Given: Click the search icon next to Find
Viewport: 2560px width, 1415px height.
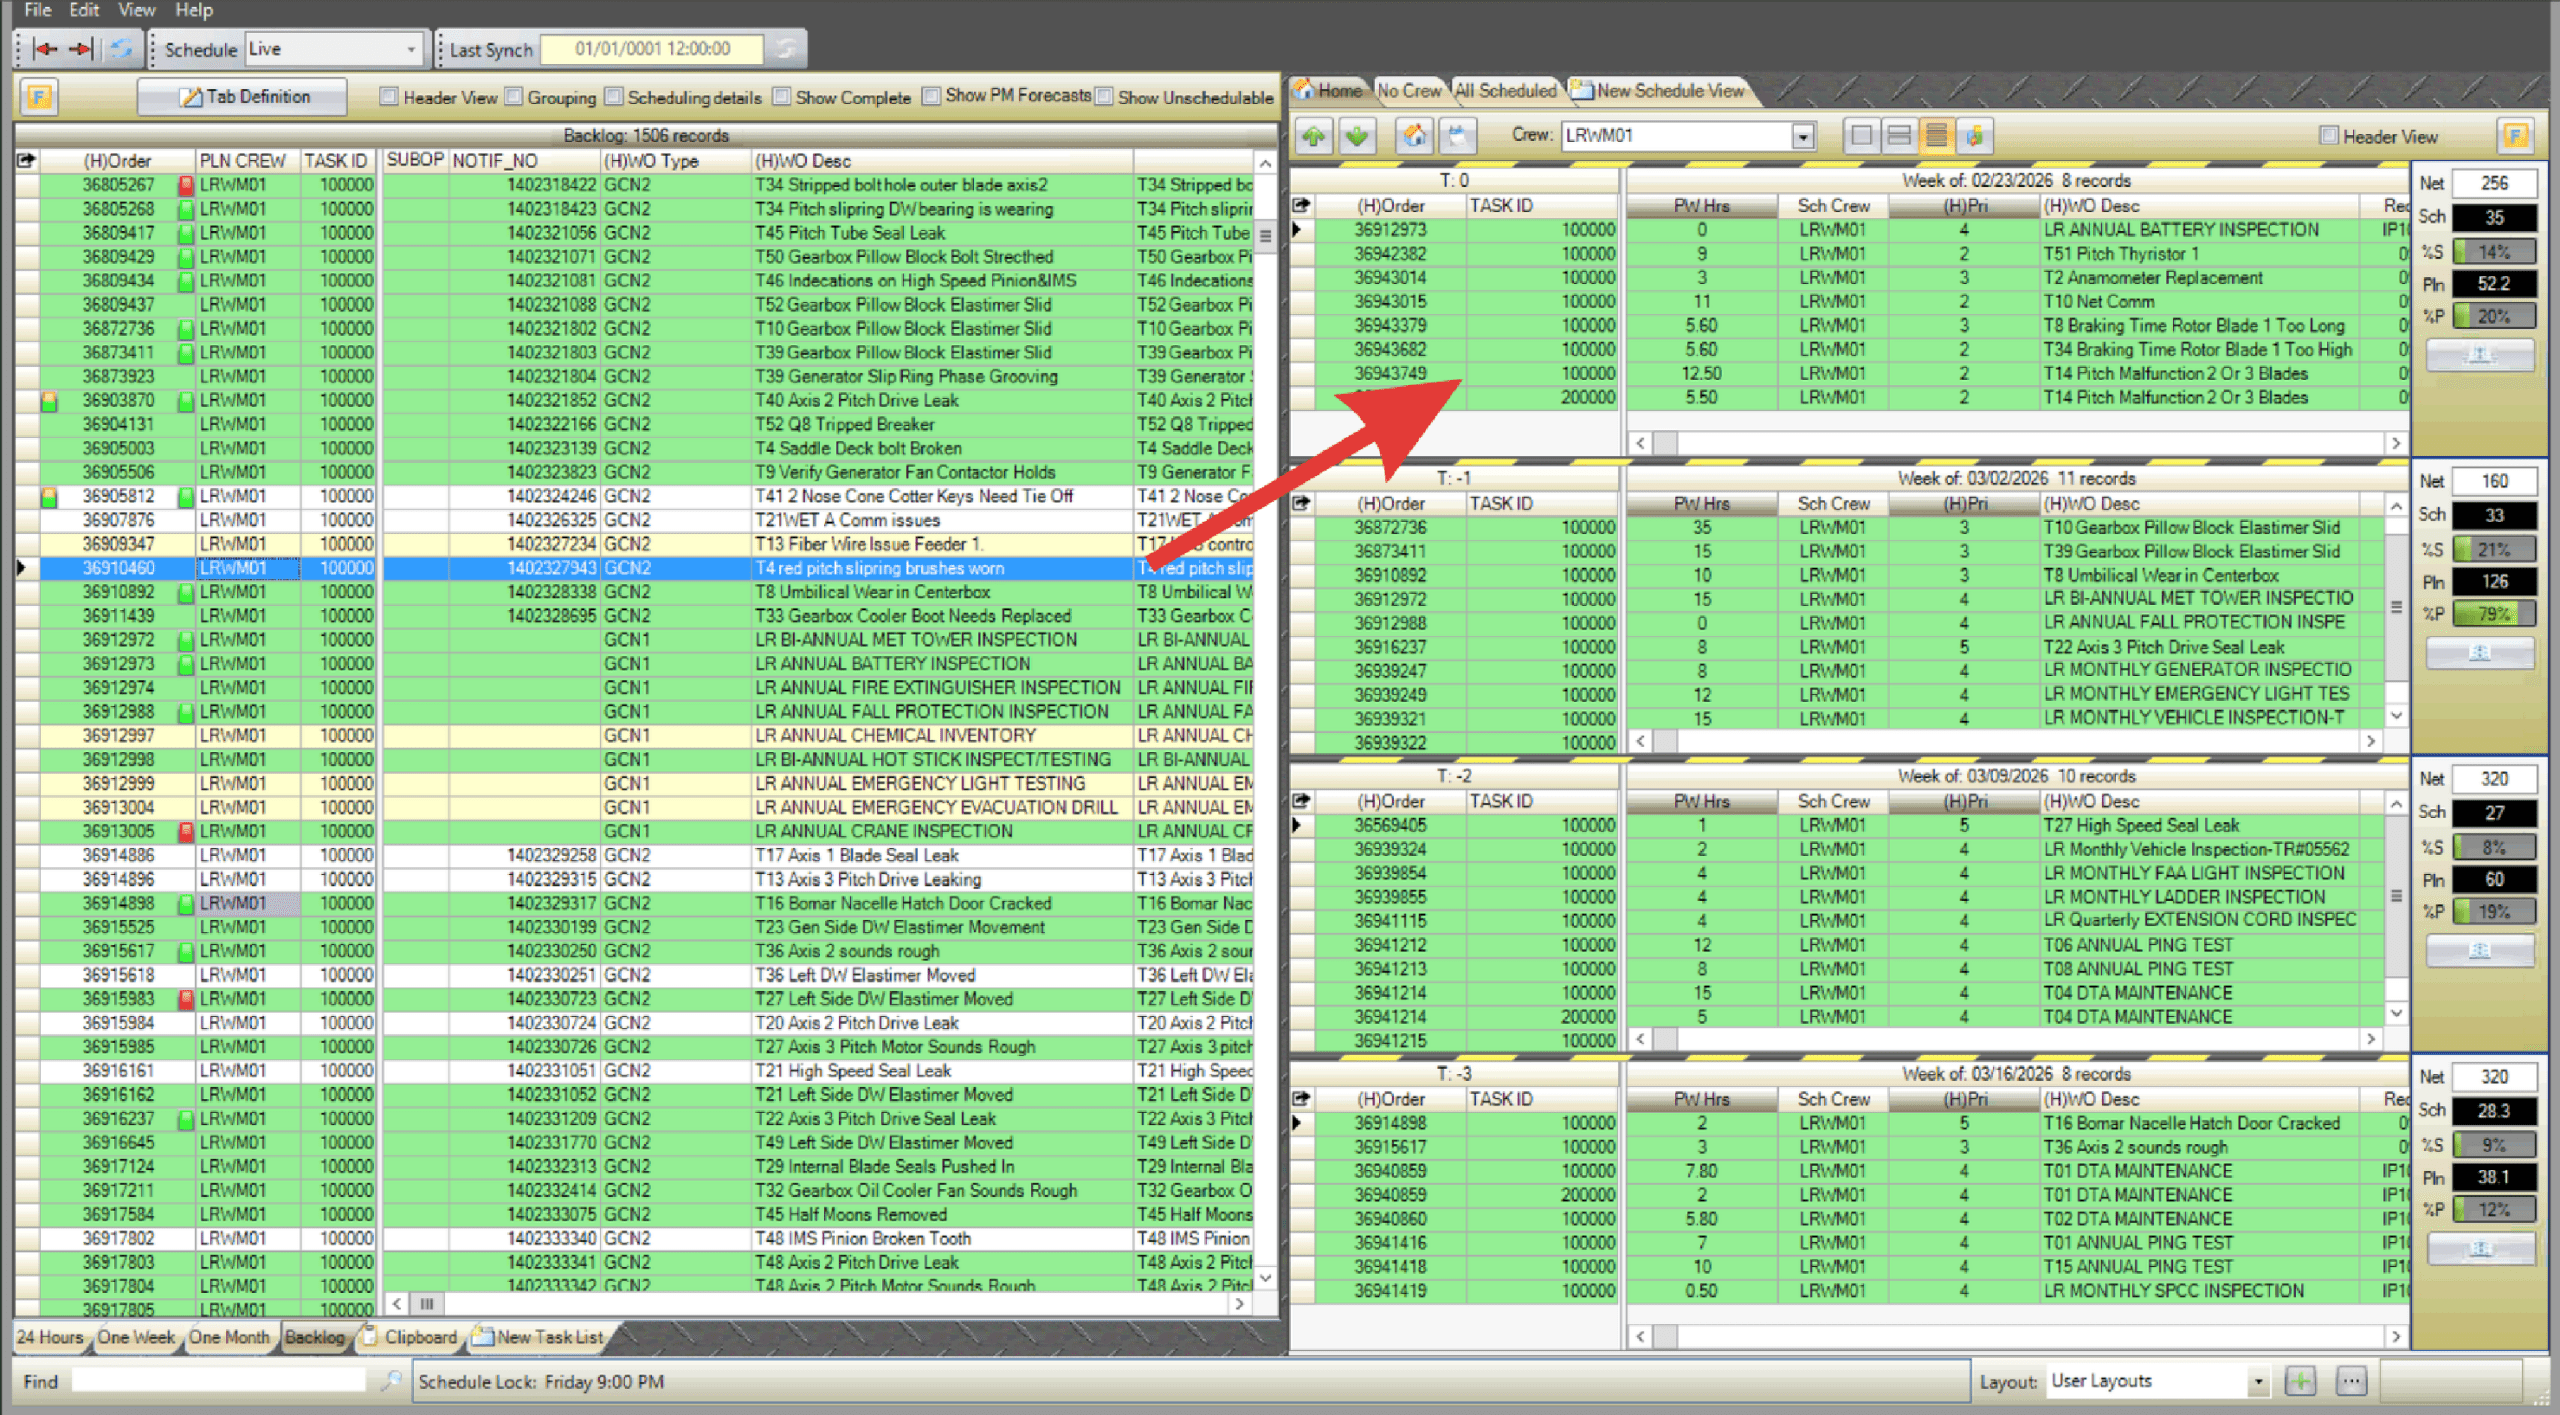Looking at the screenshot, I should [x=391, y=1381].
